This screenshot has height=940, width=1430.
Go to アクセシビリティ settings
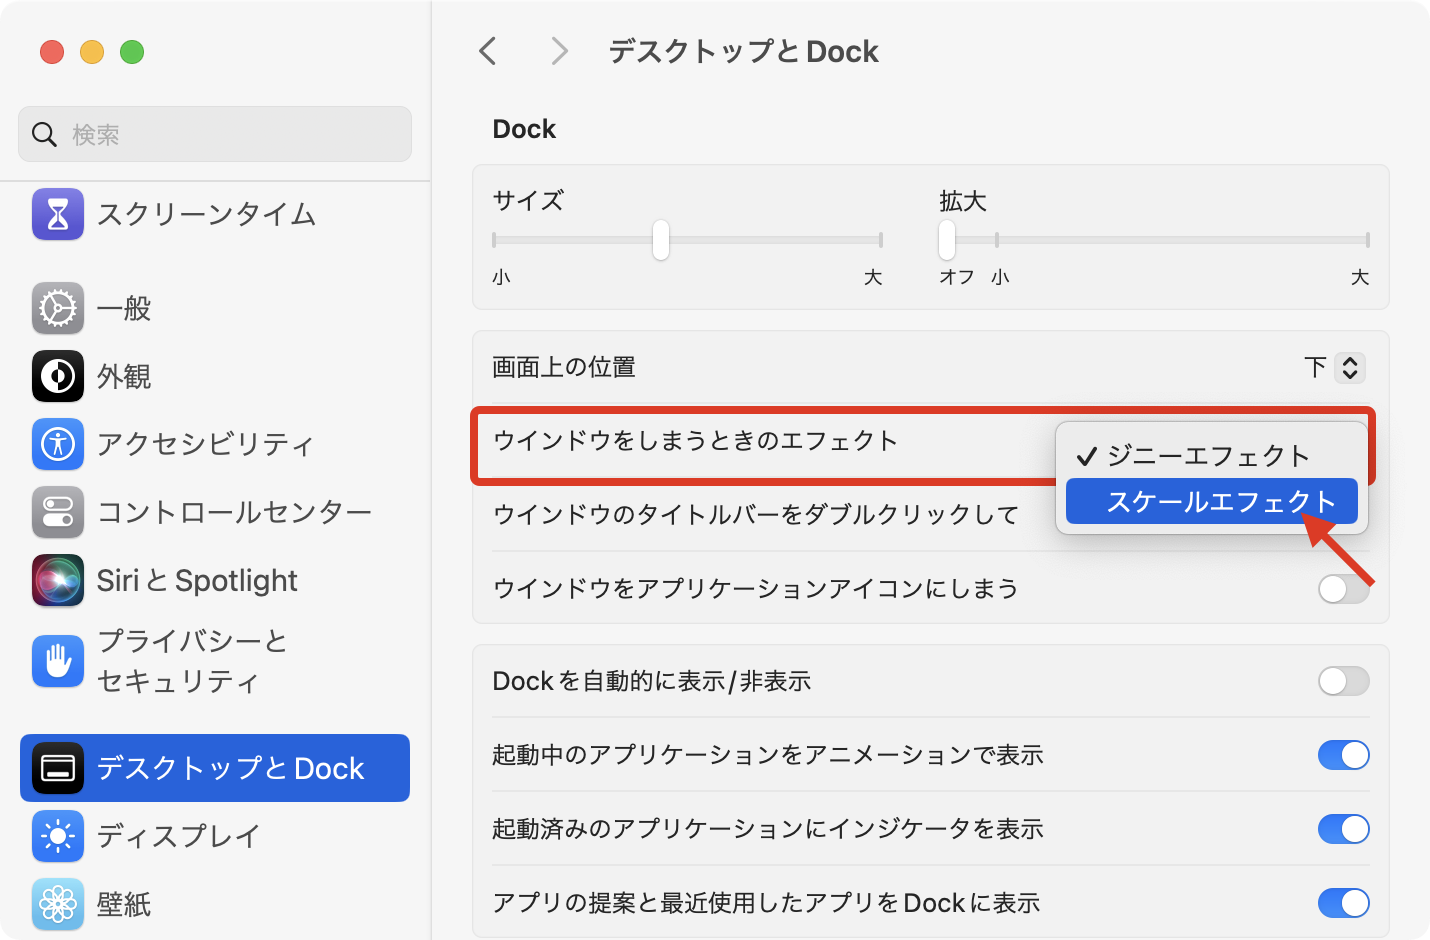tap(215, 444)
